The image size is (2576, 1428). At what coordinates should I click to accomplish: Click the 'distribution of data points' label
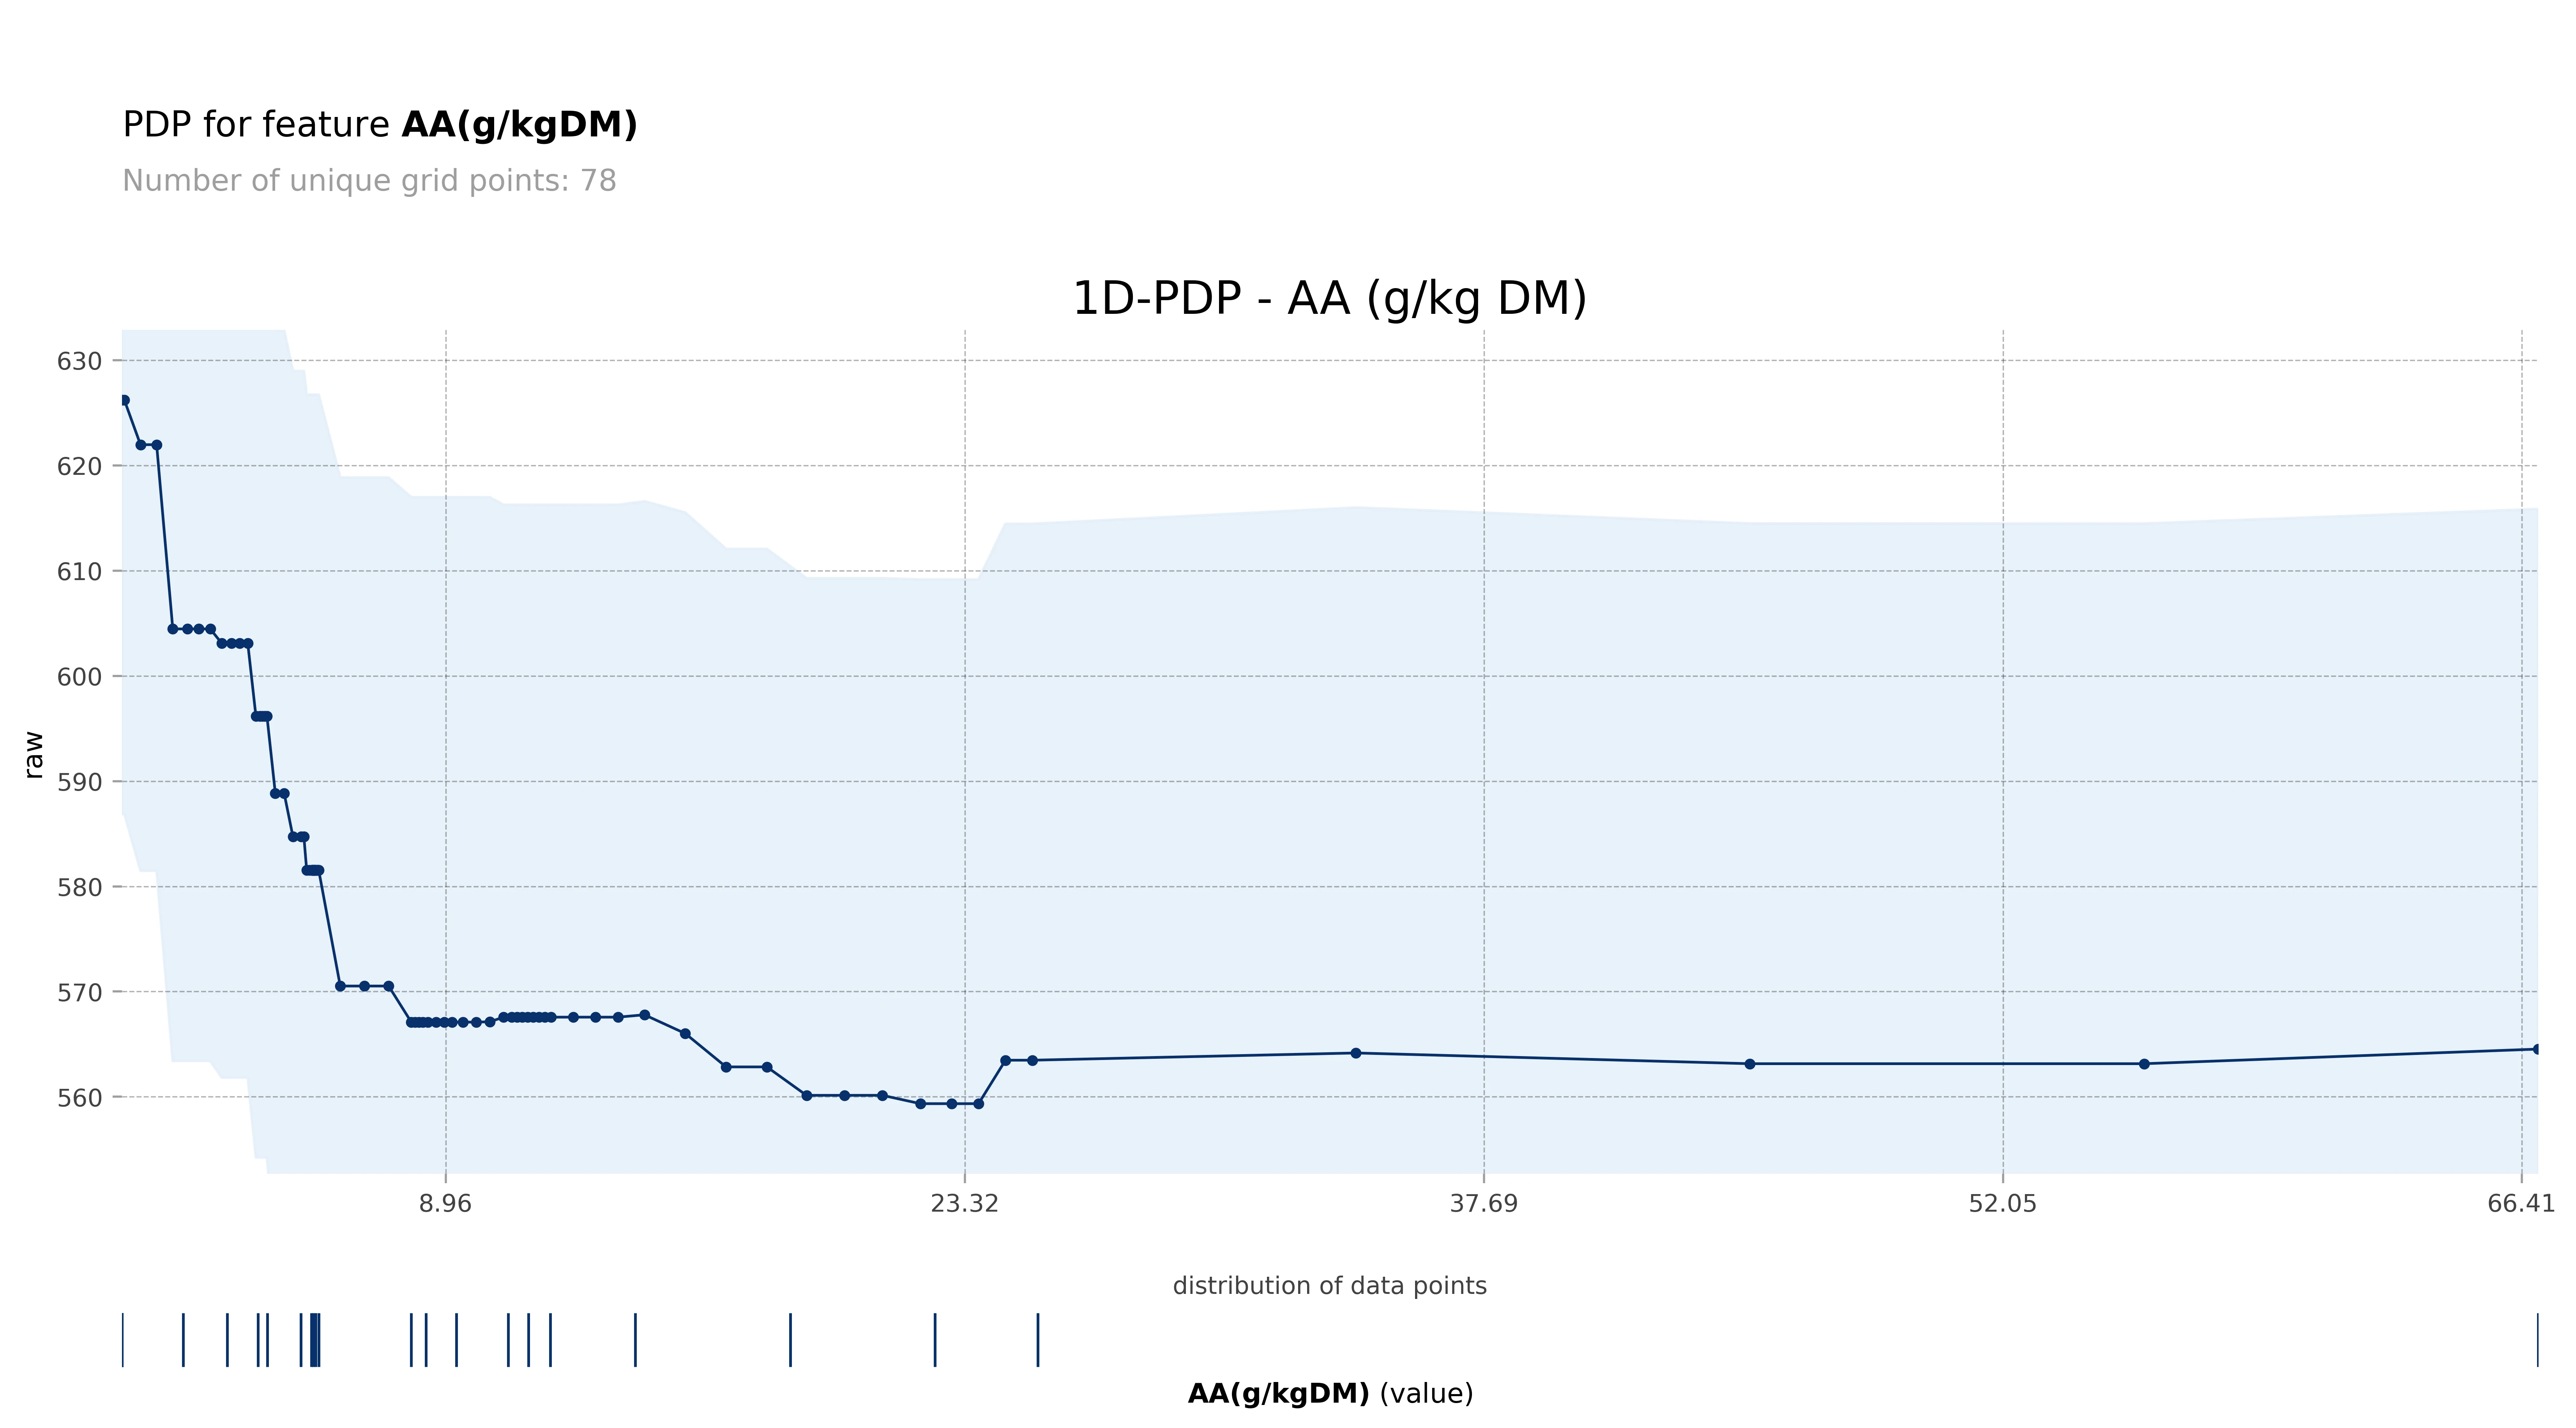pyautogui.click(x=1329, y=1286)
